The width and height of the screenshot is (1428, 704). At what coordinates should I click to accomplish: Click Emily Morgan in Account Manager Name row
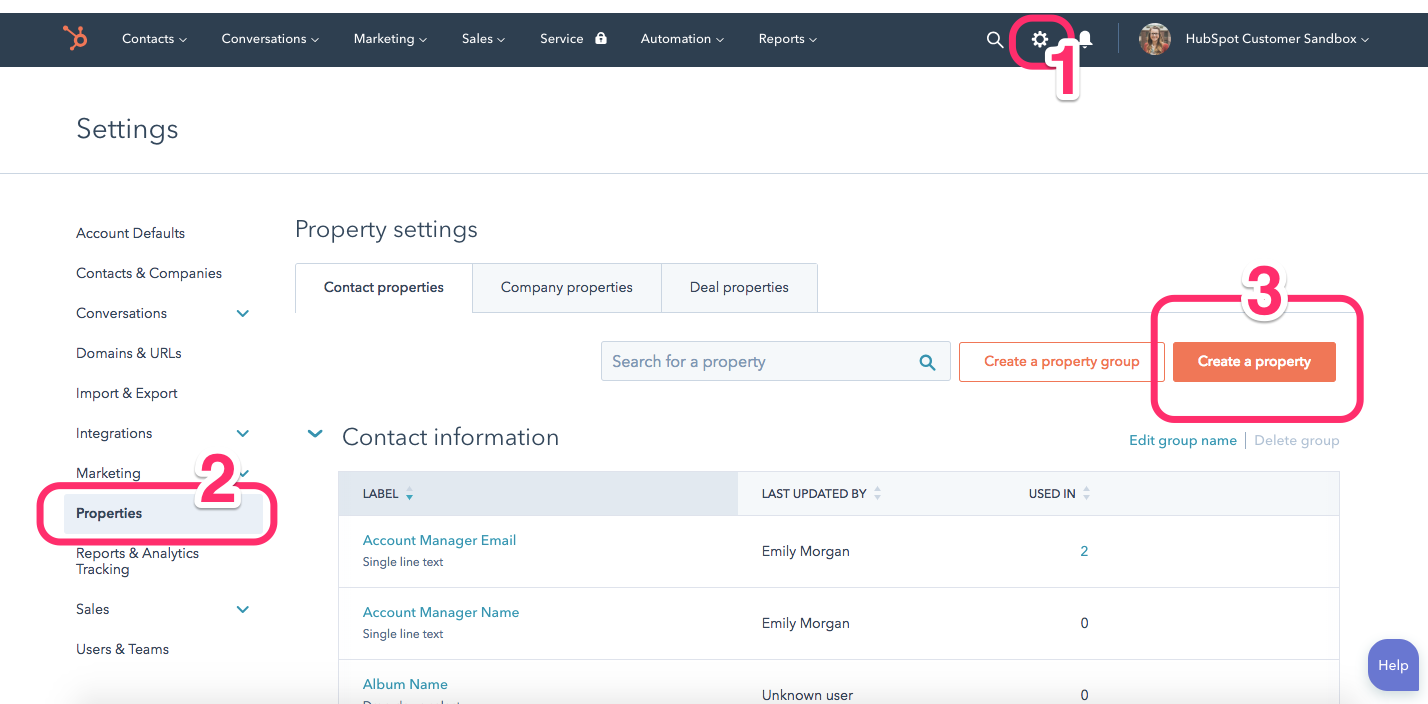point(806,623)
